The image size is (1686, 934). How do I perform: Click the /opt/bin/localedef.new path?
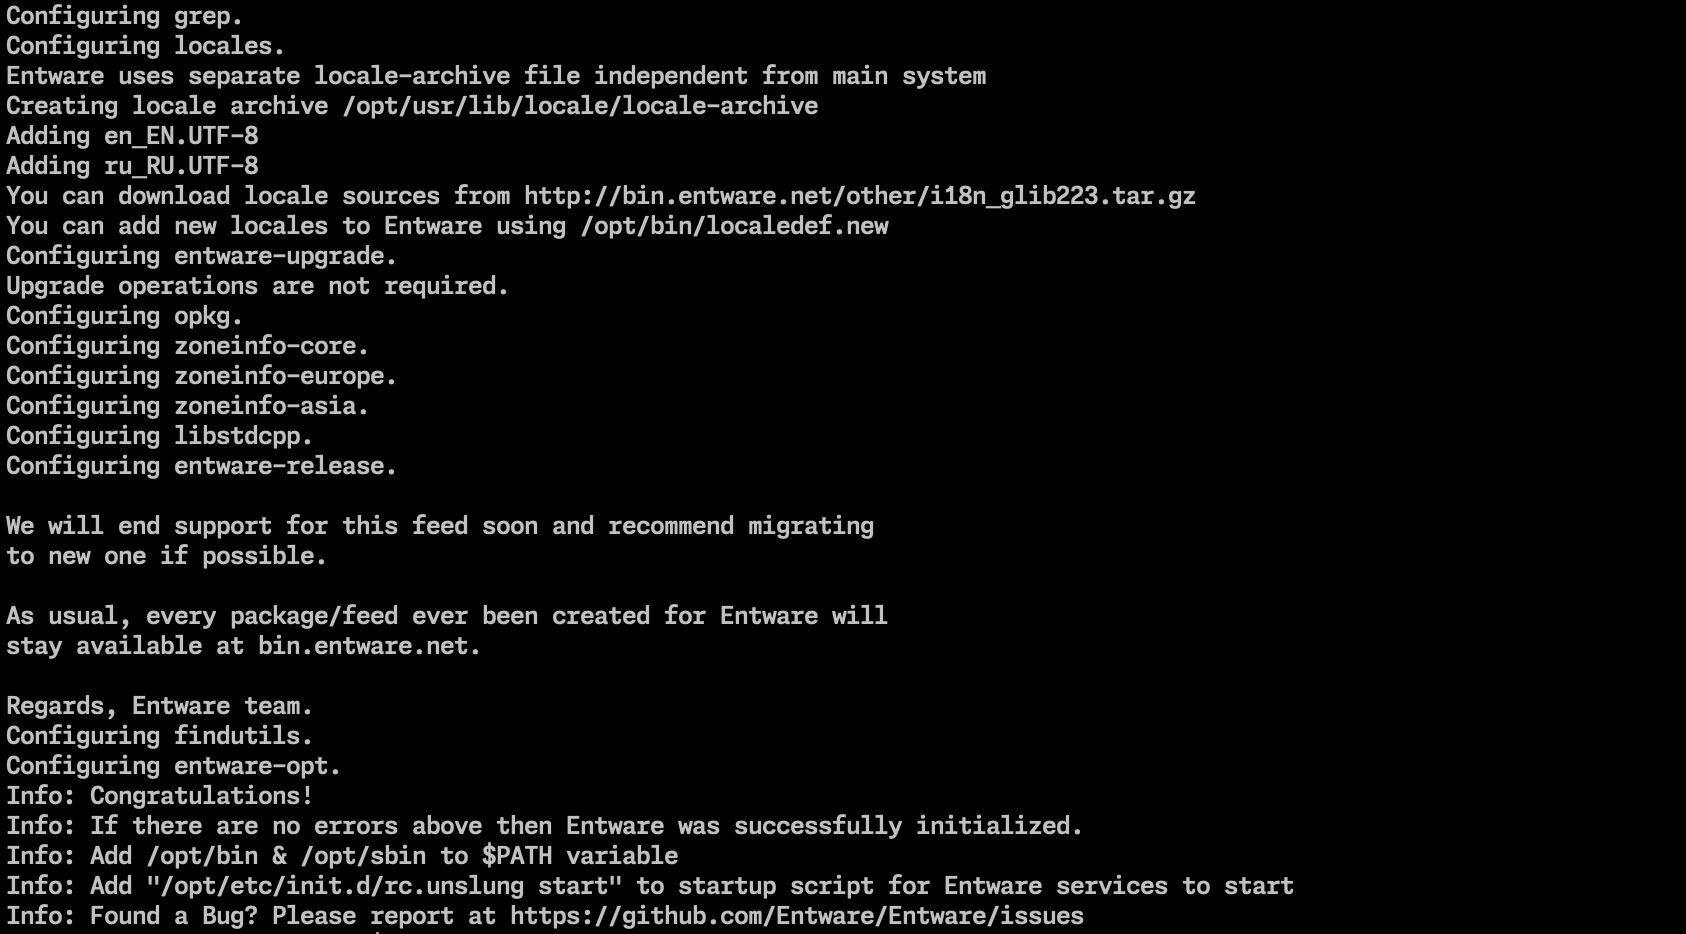pyautogui.click(x=734, y=226)
